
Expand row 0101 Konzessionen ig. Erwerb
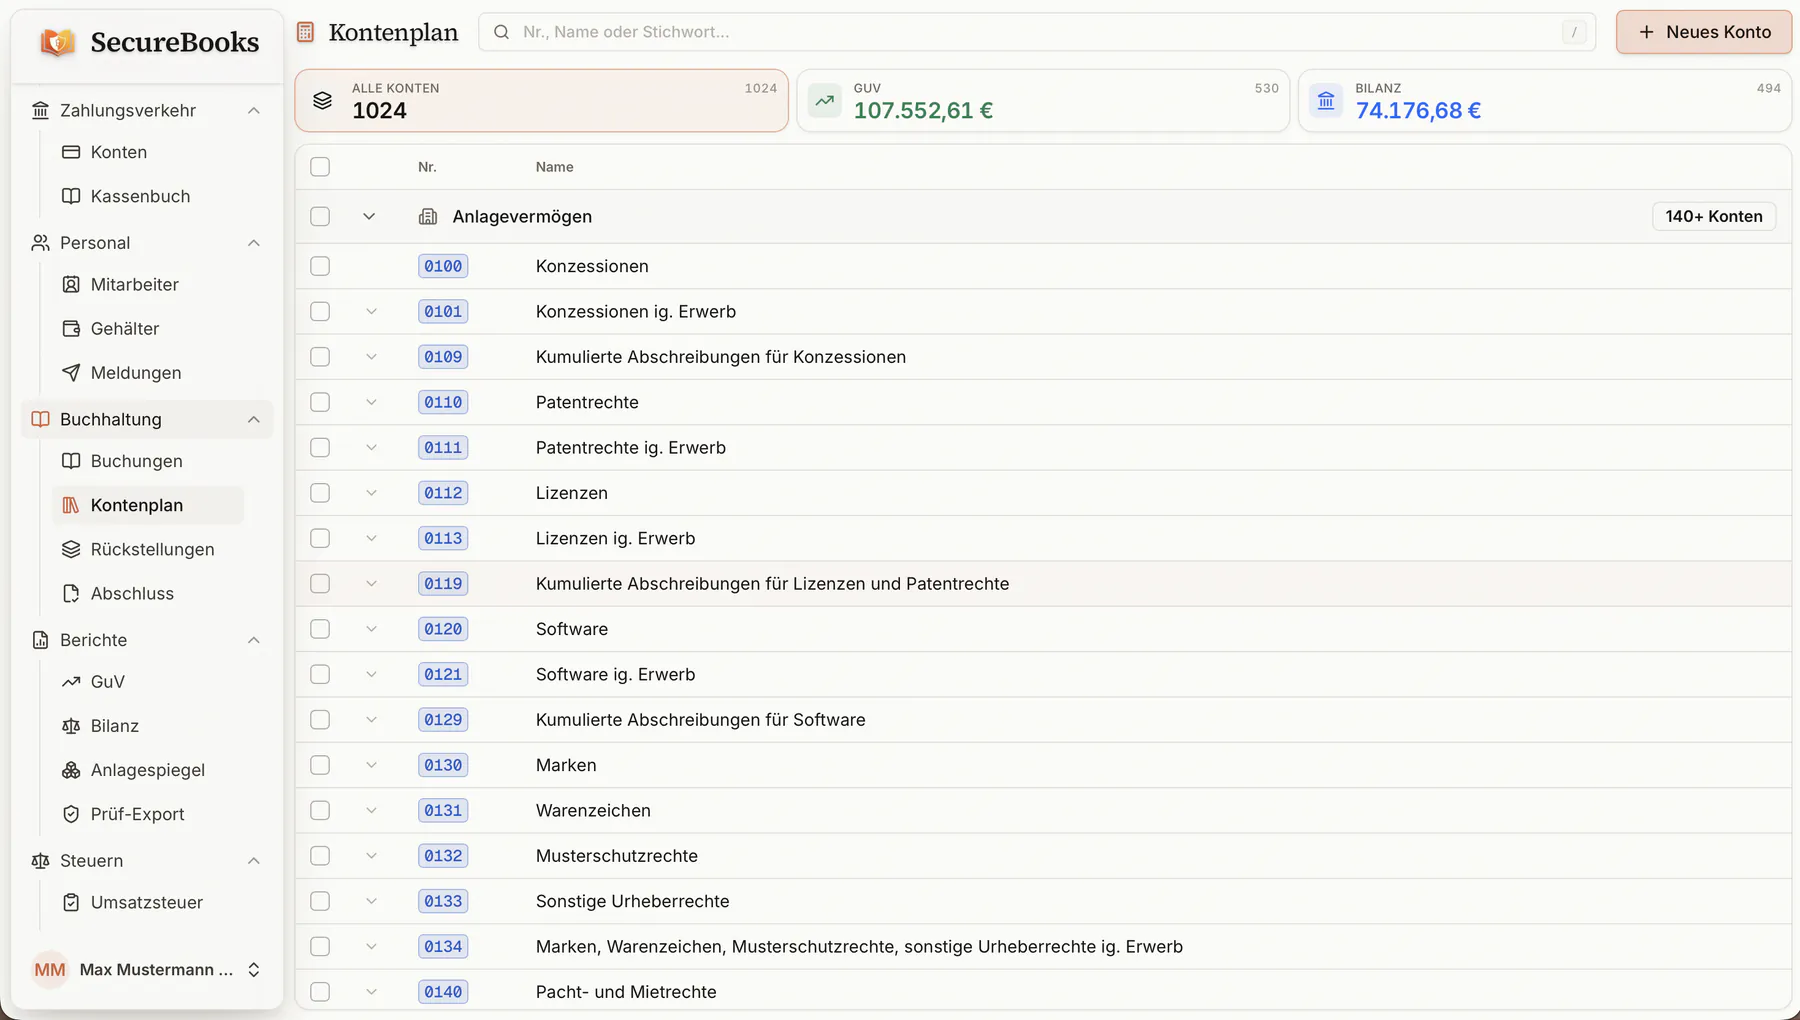click(x=371, y=311)
